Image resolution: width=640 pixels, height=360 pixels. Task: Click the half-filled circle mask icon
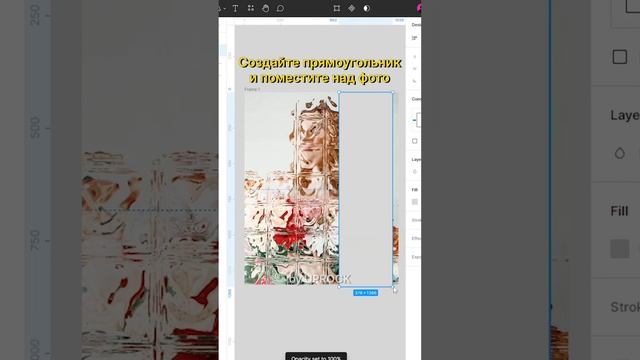tap(367, 8)
